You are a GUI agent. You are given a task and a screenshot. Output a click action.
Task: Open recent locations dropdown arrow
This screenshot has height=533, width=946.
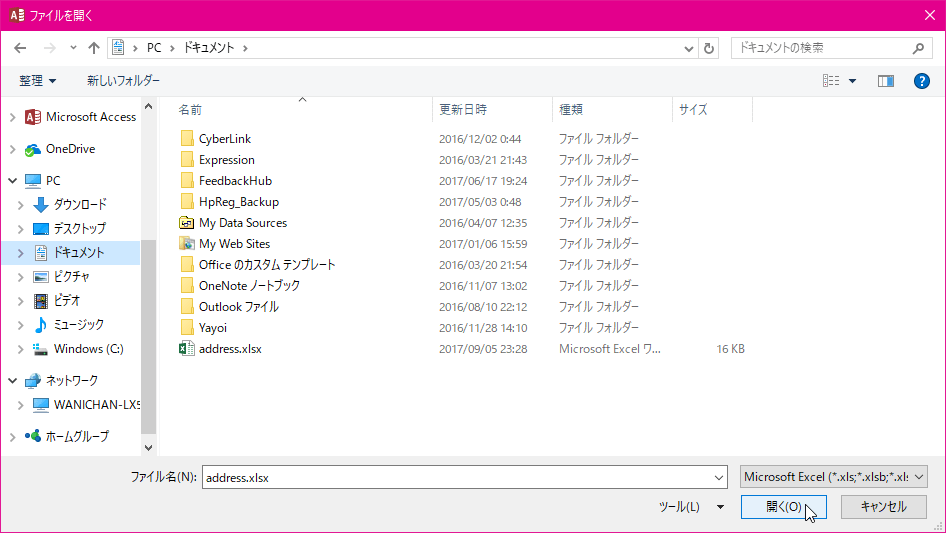click(x=73, y=48)
